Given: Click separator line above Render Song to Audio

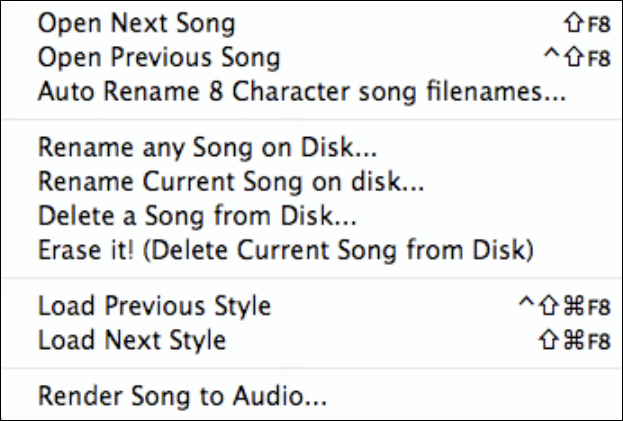Looking at the screenshot, I should [x=310, y=369].
